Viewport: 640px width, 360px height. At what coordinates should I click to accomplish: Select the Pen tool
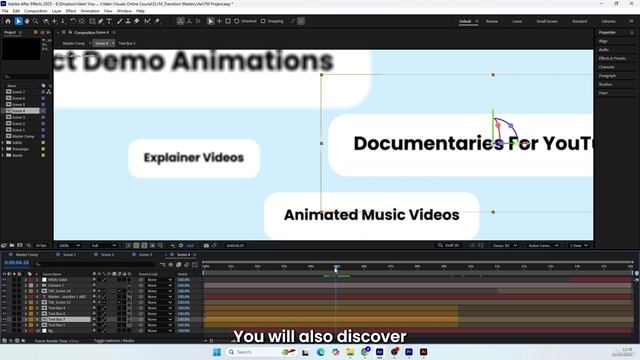click(x=101, y=21)
